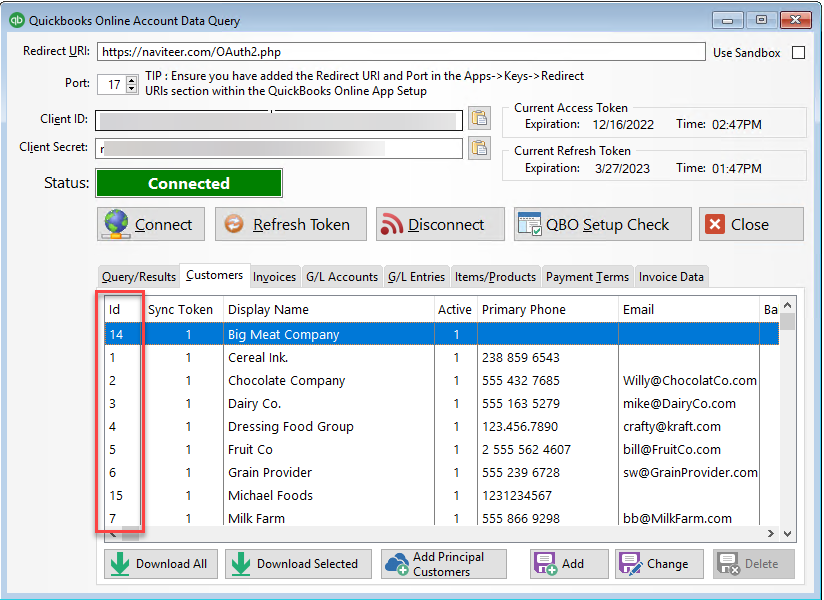824x600 pixels.
Task: Sort by the Id column header
Action: point(123,309)
